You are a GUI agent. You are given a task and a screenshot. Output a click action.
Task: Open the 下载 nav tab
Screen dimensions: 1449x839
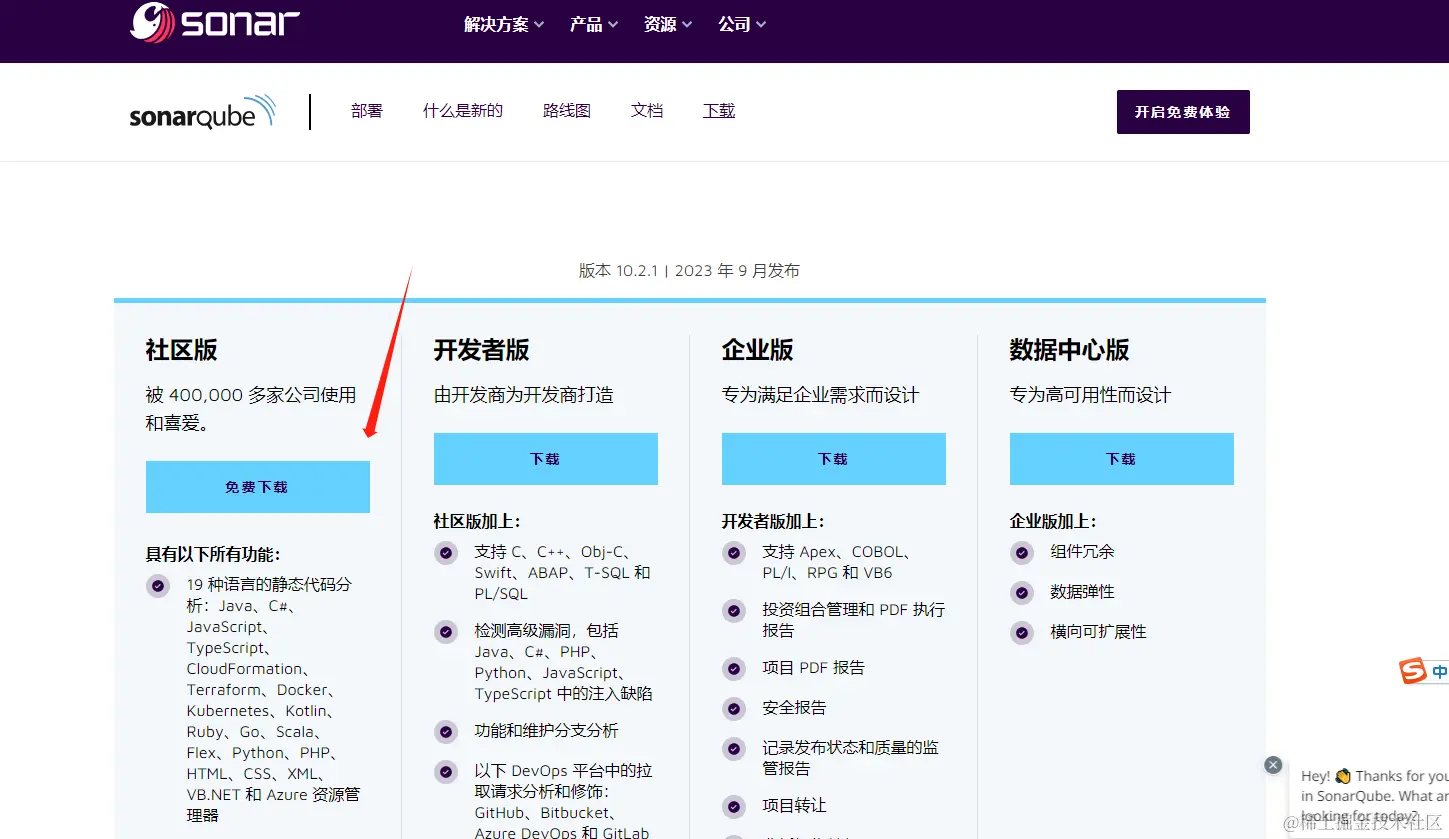(719, 111)
